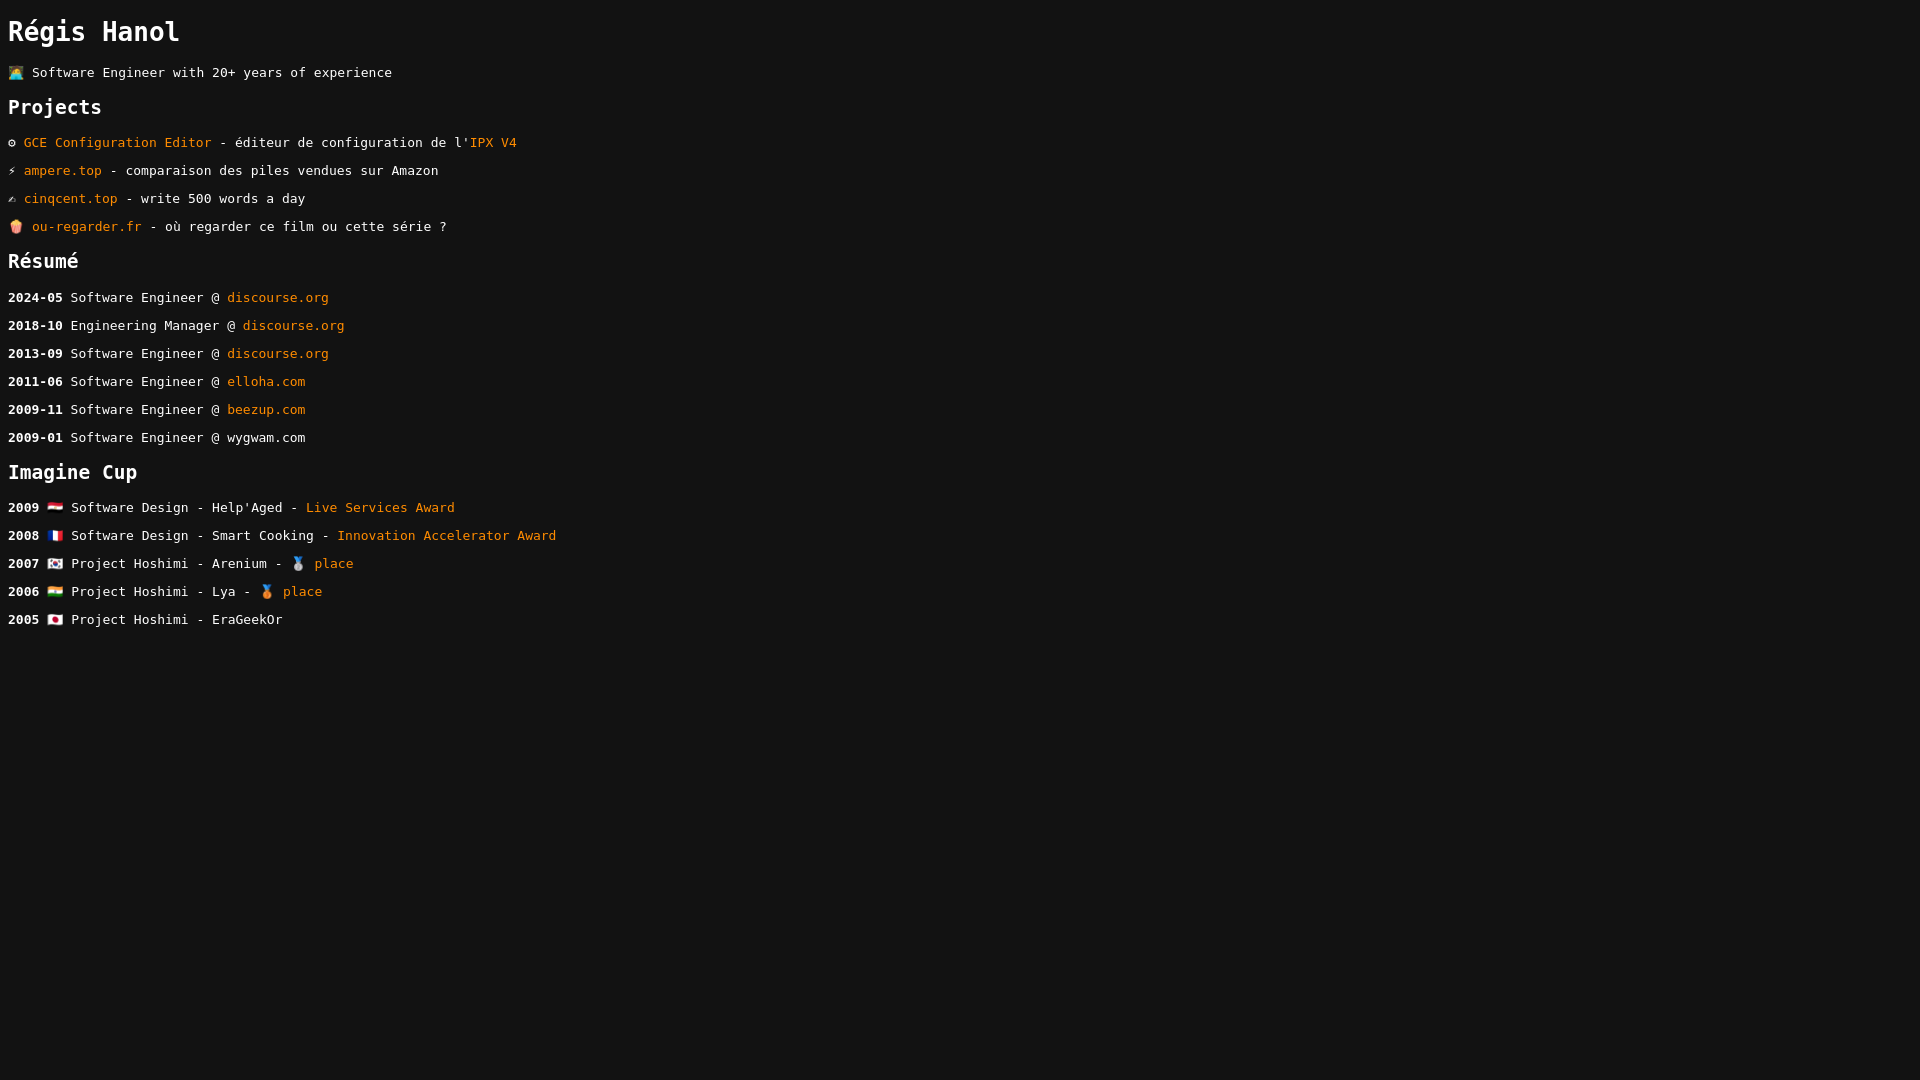Open the Live Services Award link

coord(380,508)
